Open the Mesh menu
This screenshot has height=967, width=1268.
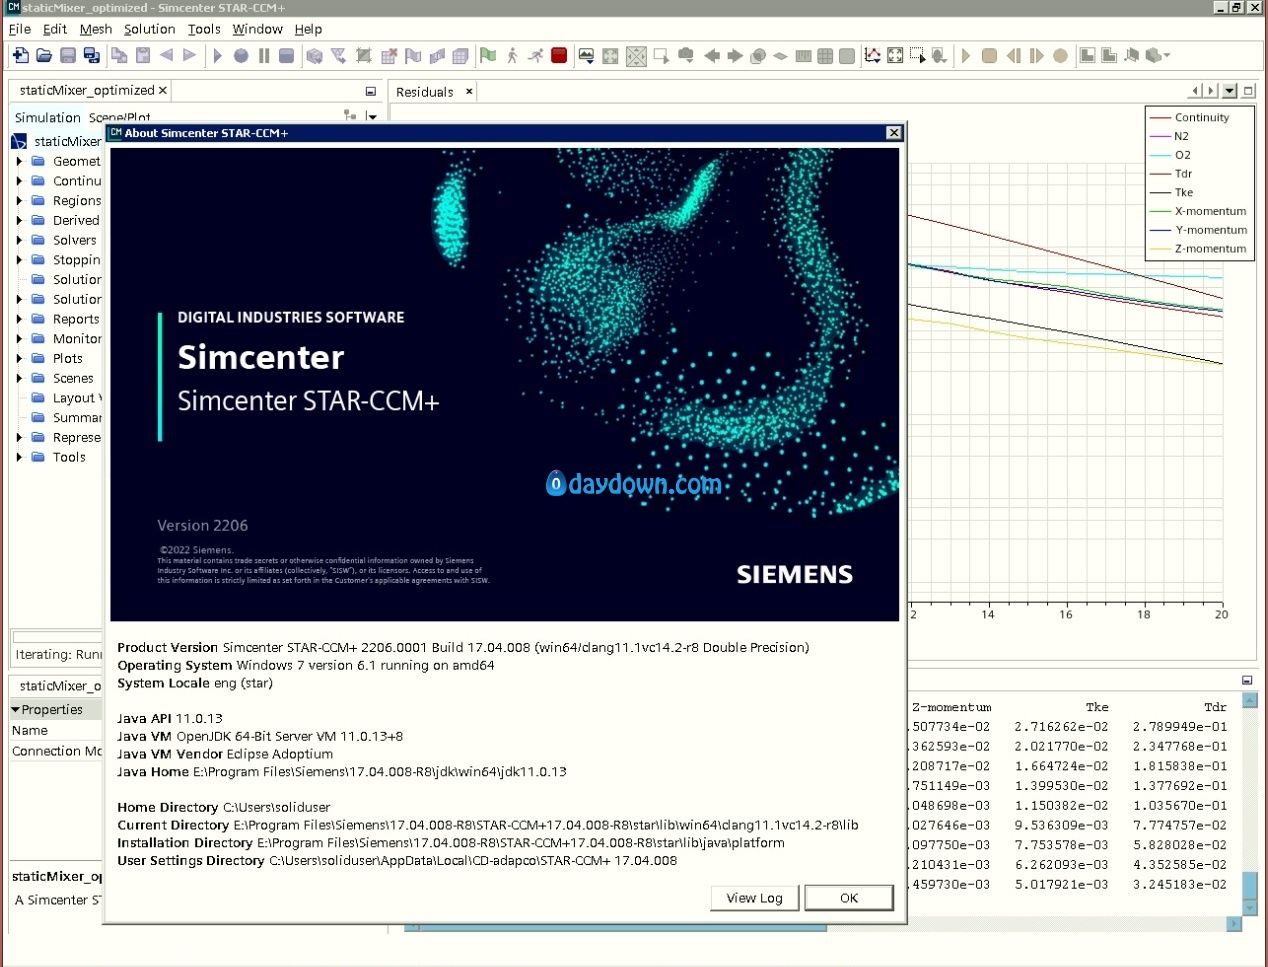coord(96,29)
